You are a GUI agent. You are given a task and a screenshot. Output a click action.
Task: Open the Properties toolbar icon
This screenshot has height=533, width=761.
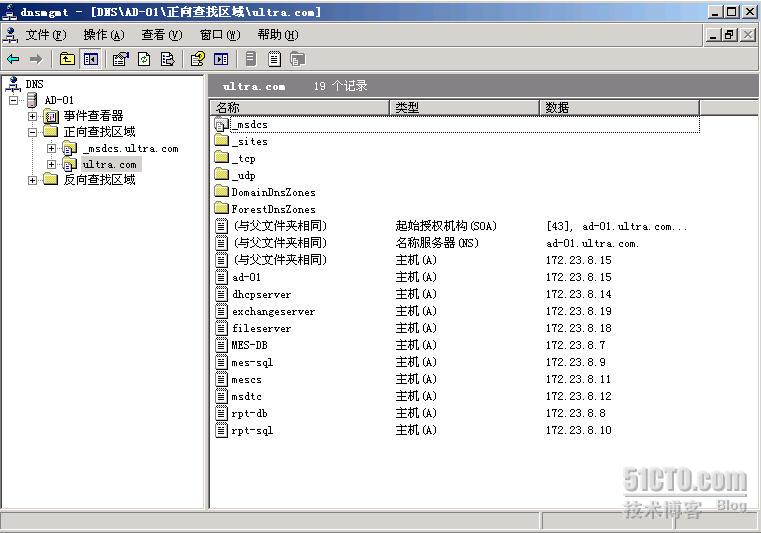point(120,59)
